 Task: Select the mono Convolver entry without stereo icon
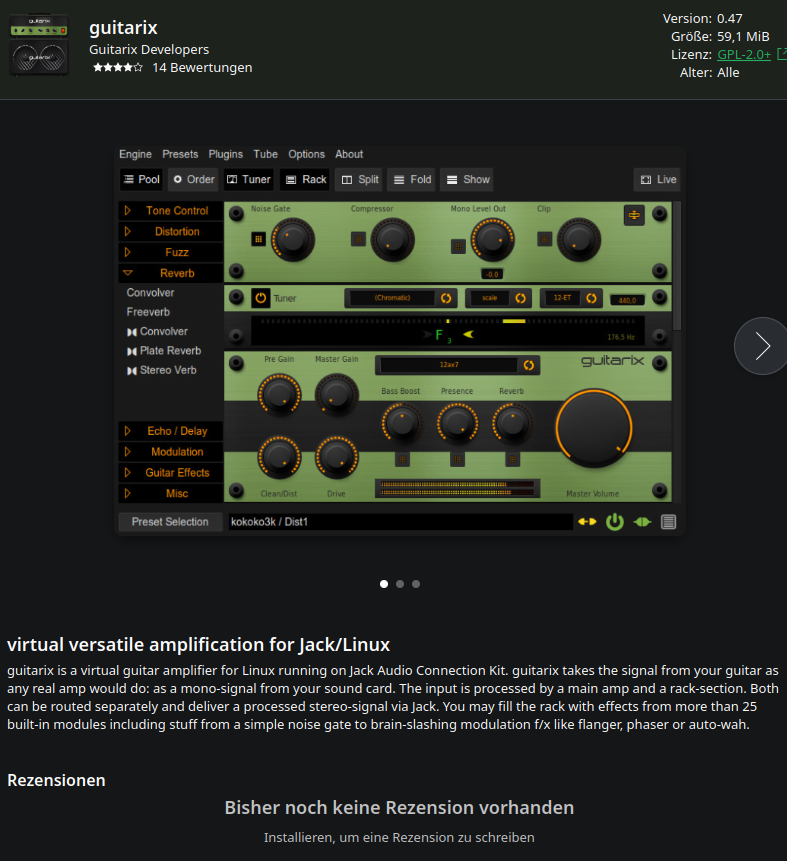[x=150, y=293]
